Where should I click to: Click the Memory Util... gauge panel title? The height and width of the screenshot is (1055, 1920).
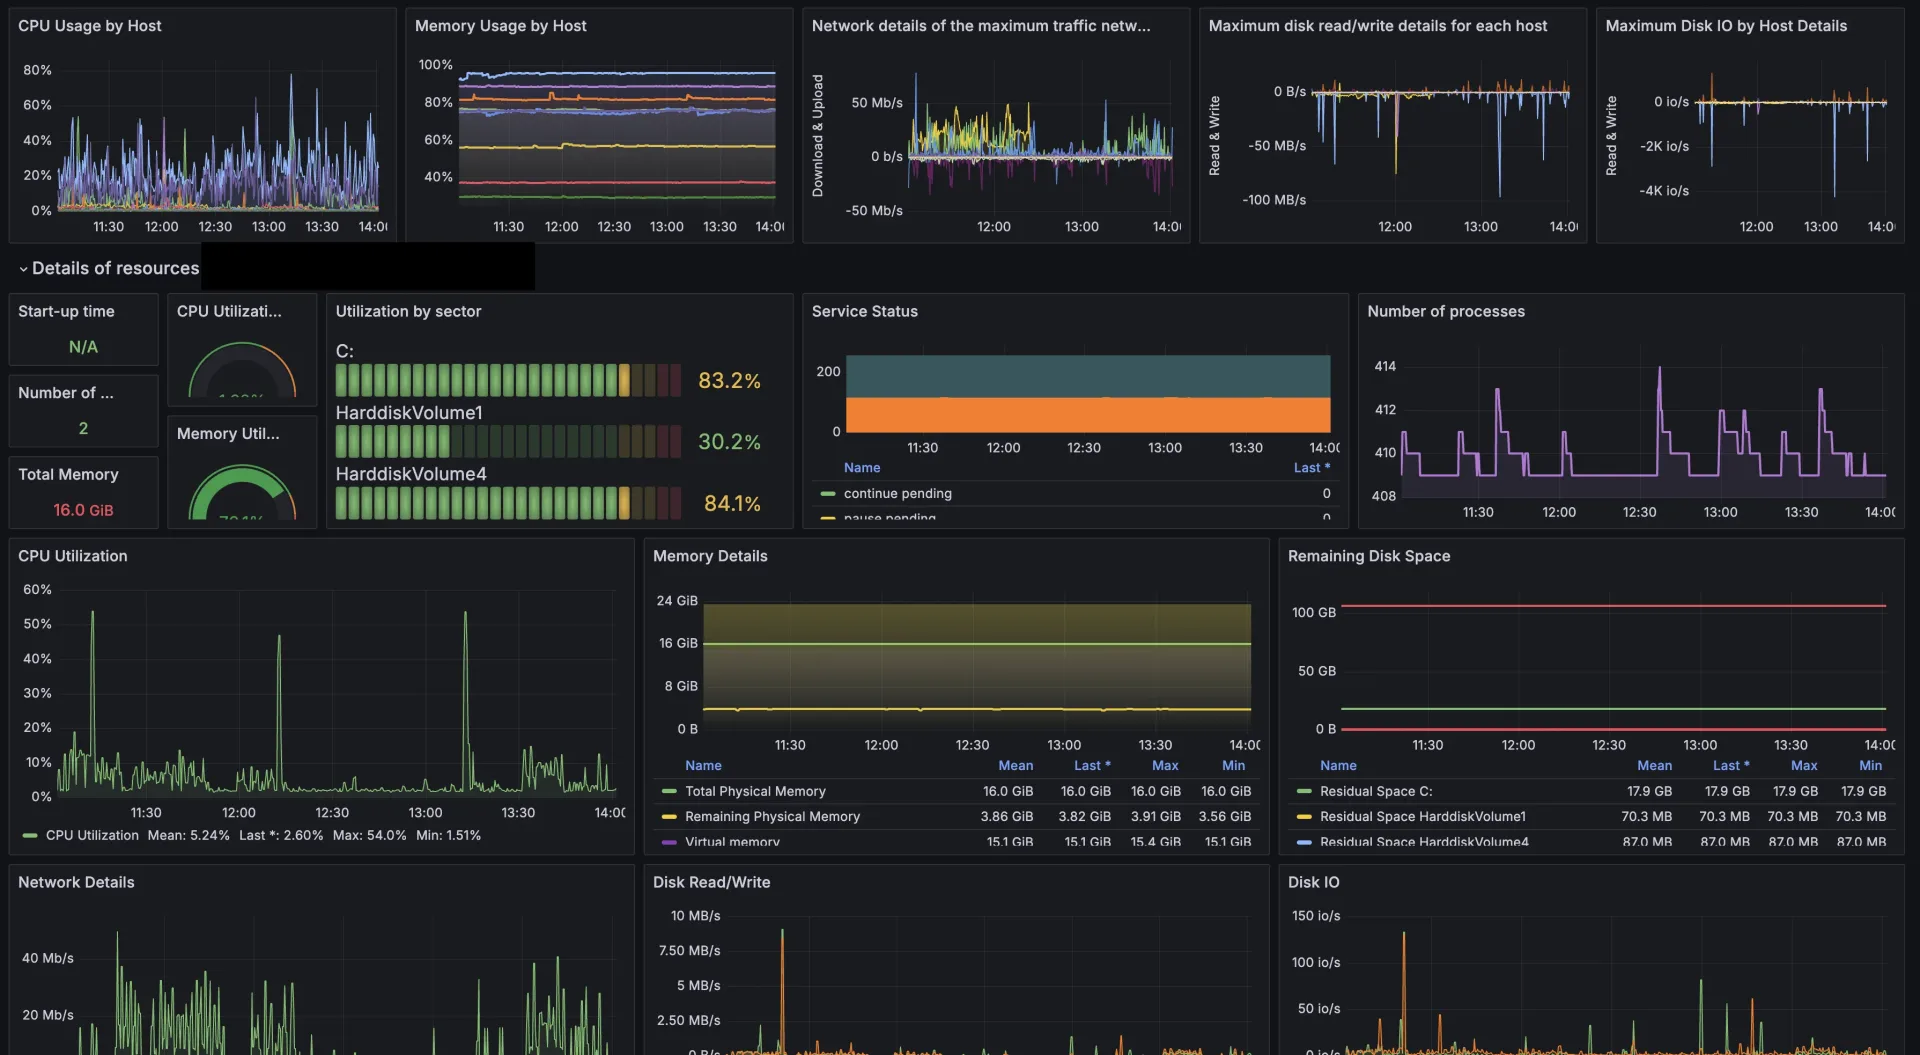228,433
